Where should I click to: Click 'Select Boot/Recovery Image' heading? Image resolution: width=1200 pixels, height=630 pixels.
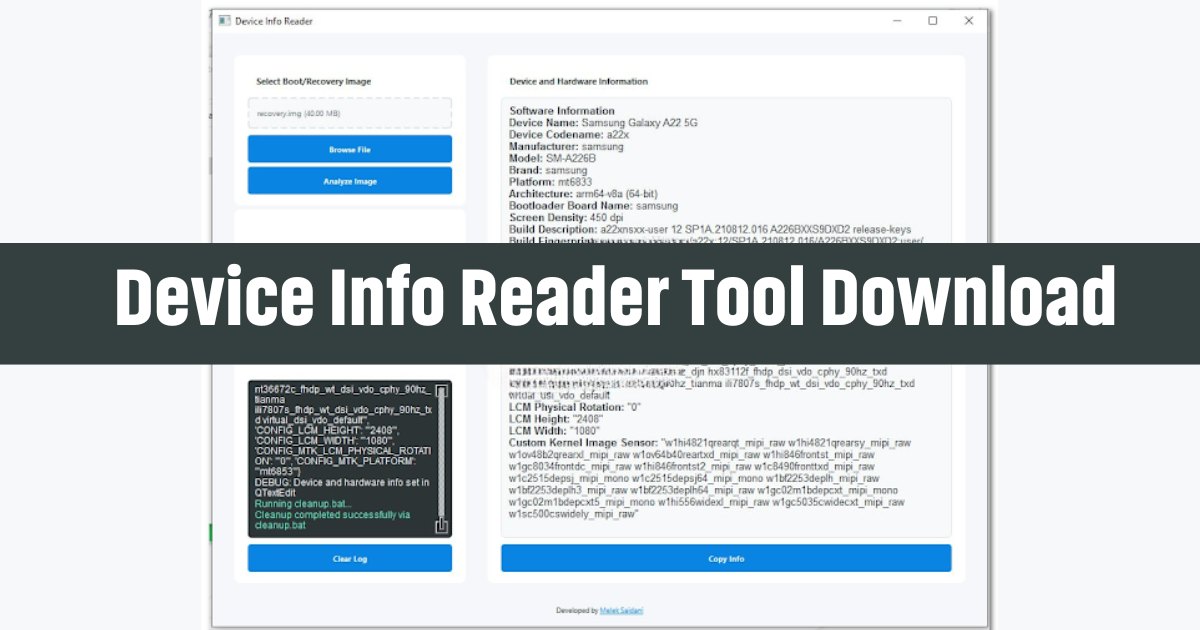[x=314, y=82]
